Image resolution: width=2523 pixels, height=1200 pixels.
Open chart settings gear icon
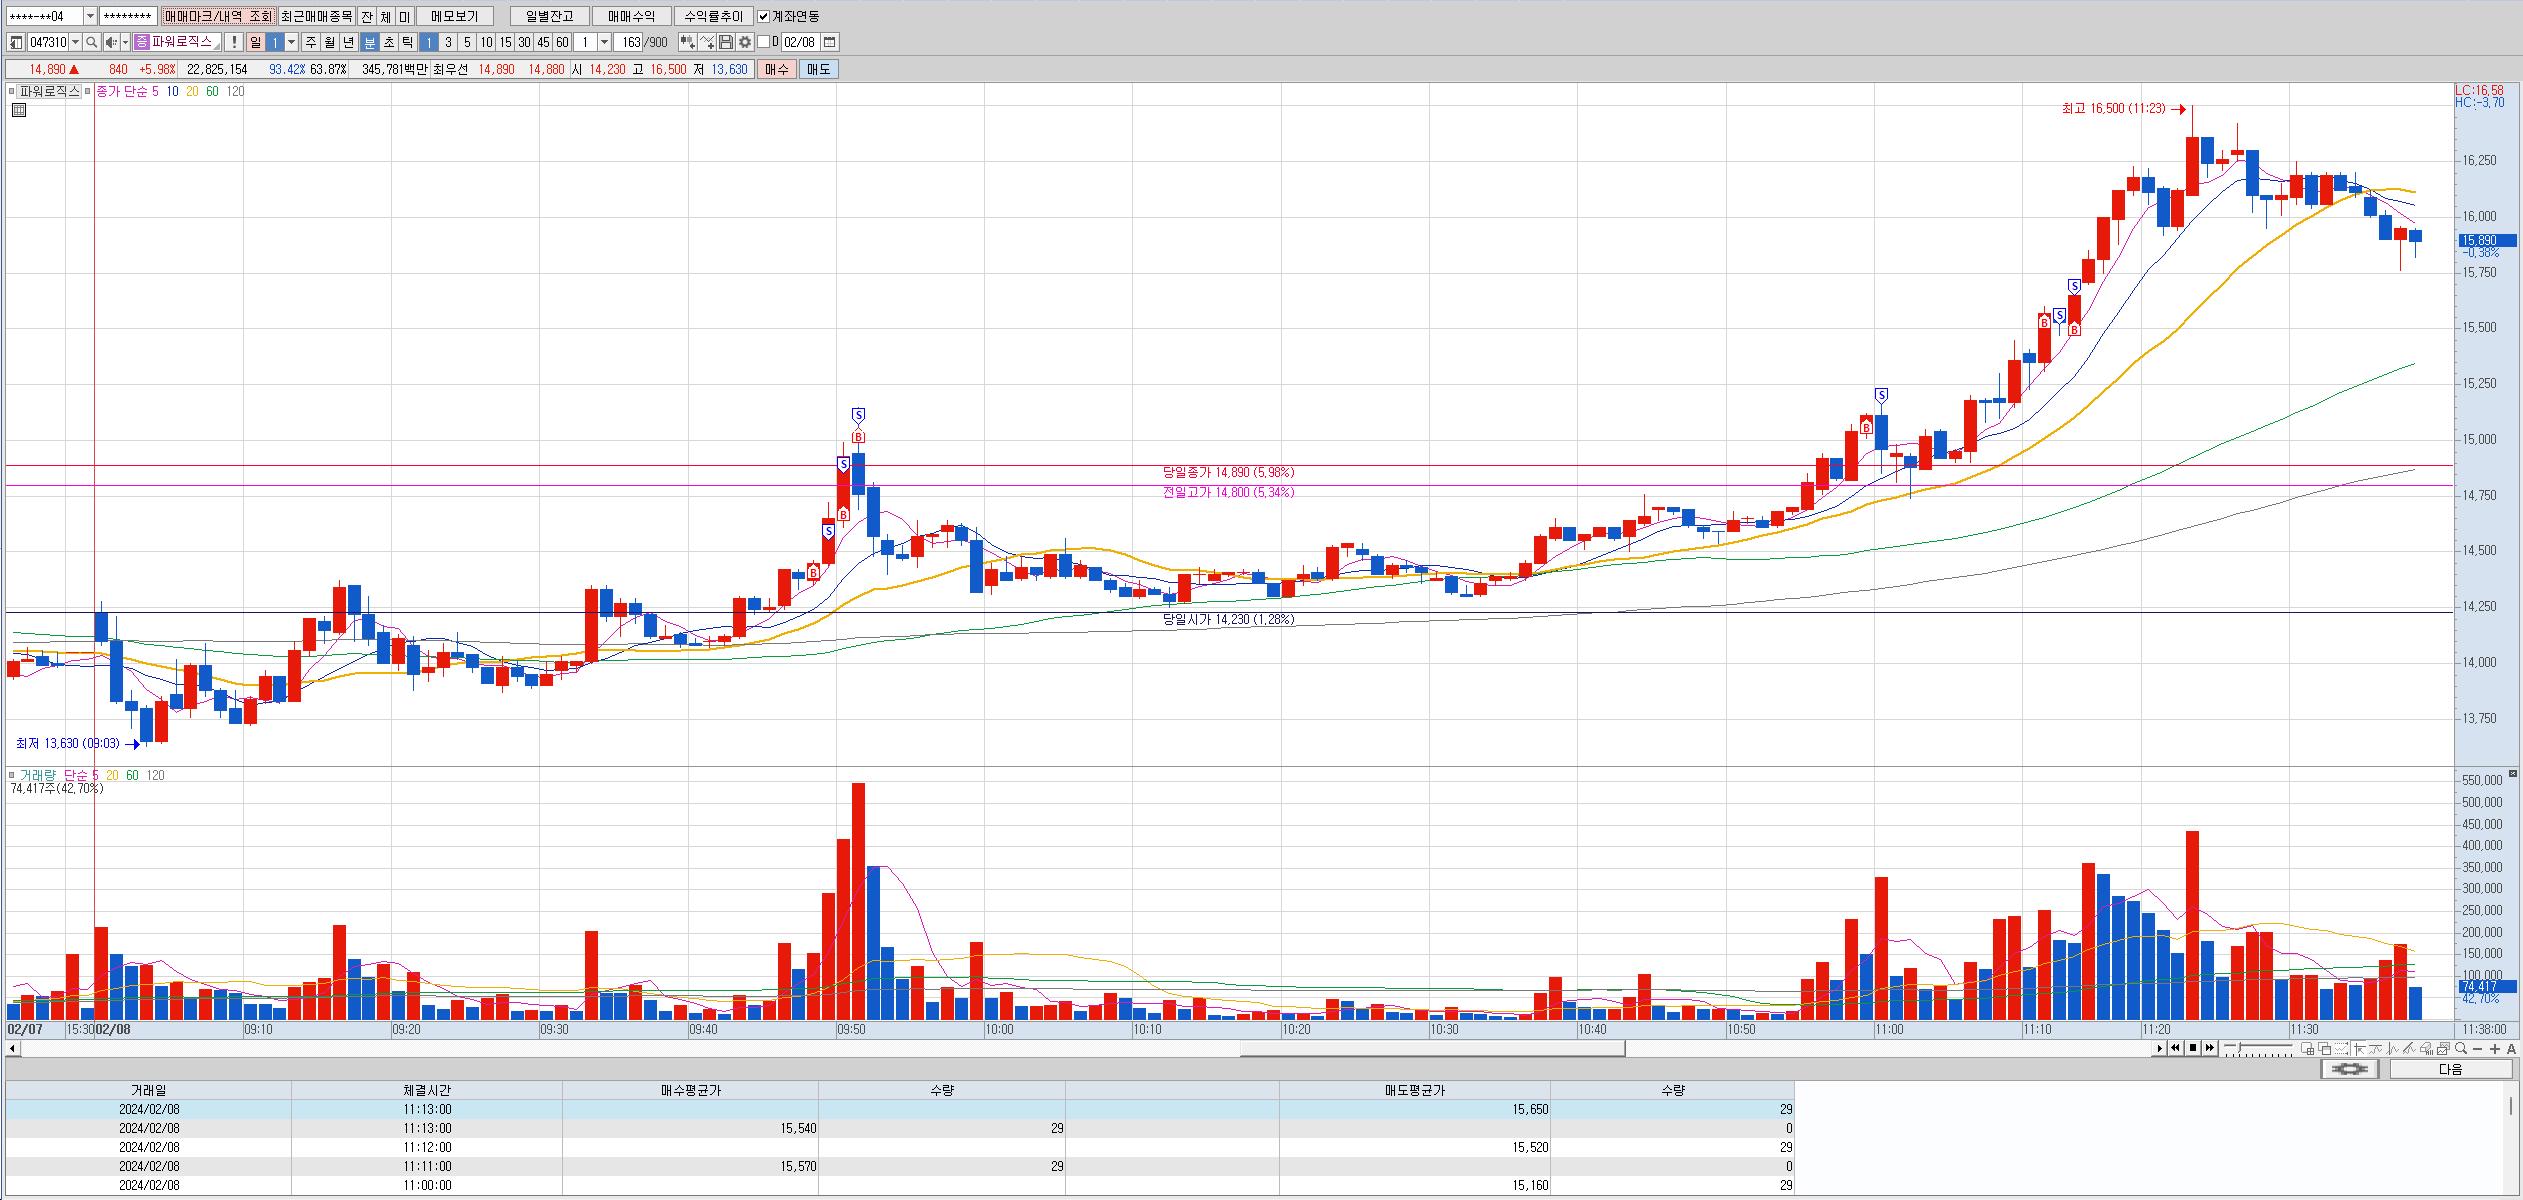[x=745, y=42]
